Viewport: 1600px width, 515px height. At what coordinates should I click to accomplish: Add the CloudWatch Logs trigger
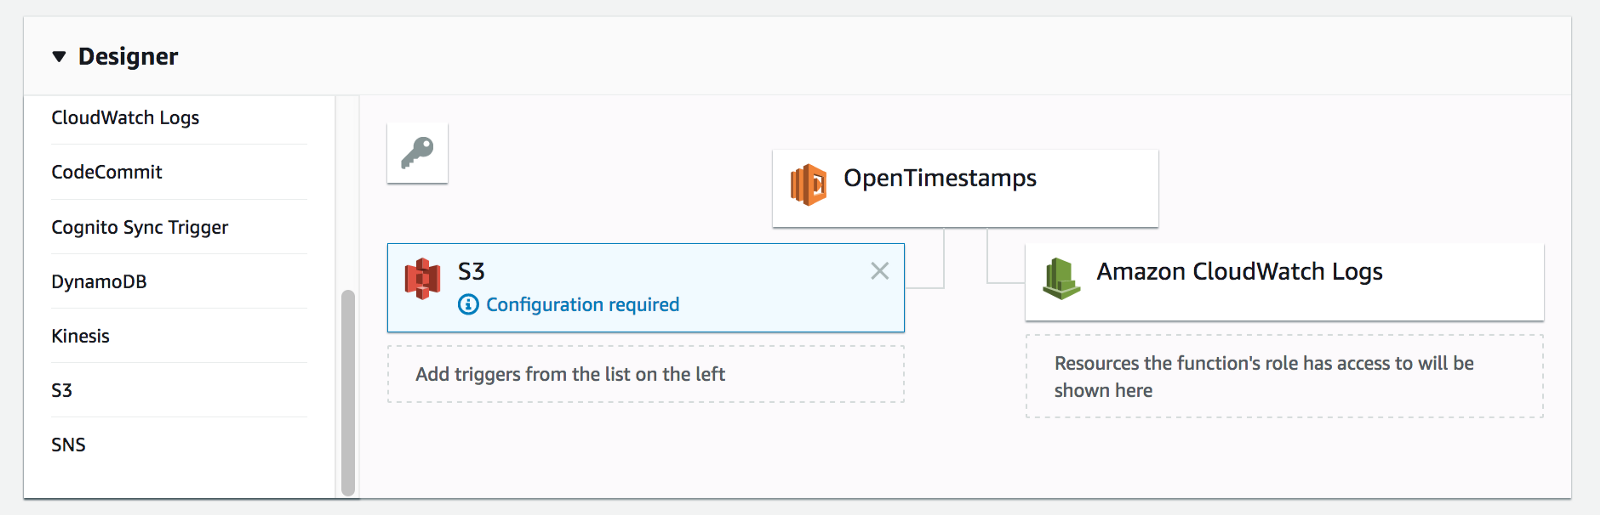click(179, 118)
